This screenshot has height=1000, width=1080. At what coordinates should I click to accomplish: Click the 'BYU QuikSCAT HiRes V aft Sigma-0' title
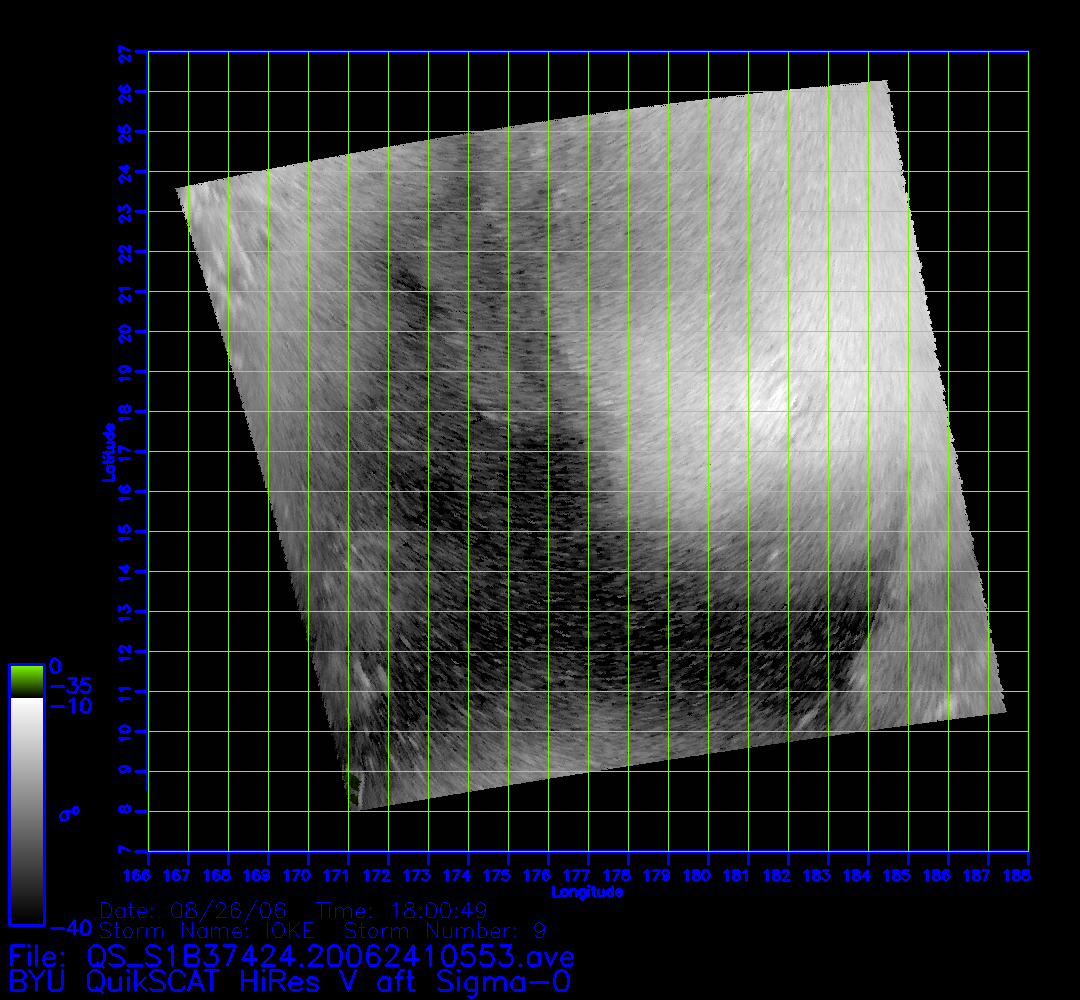click(290, 981)
